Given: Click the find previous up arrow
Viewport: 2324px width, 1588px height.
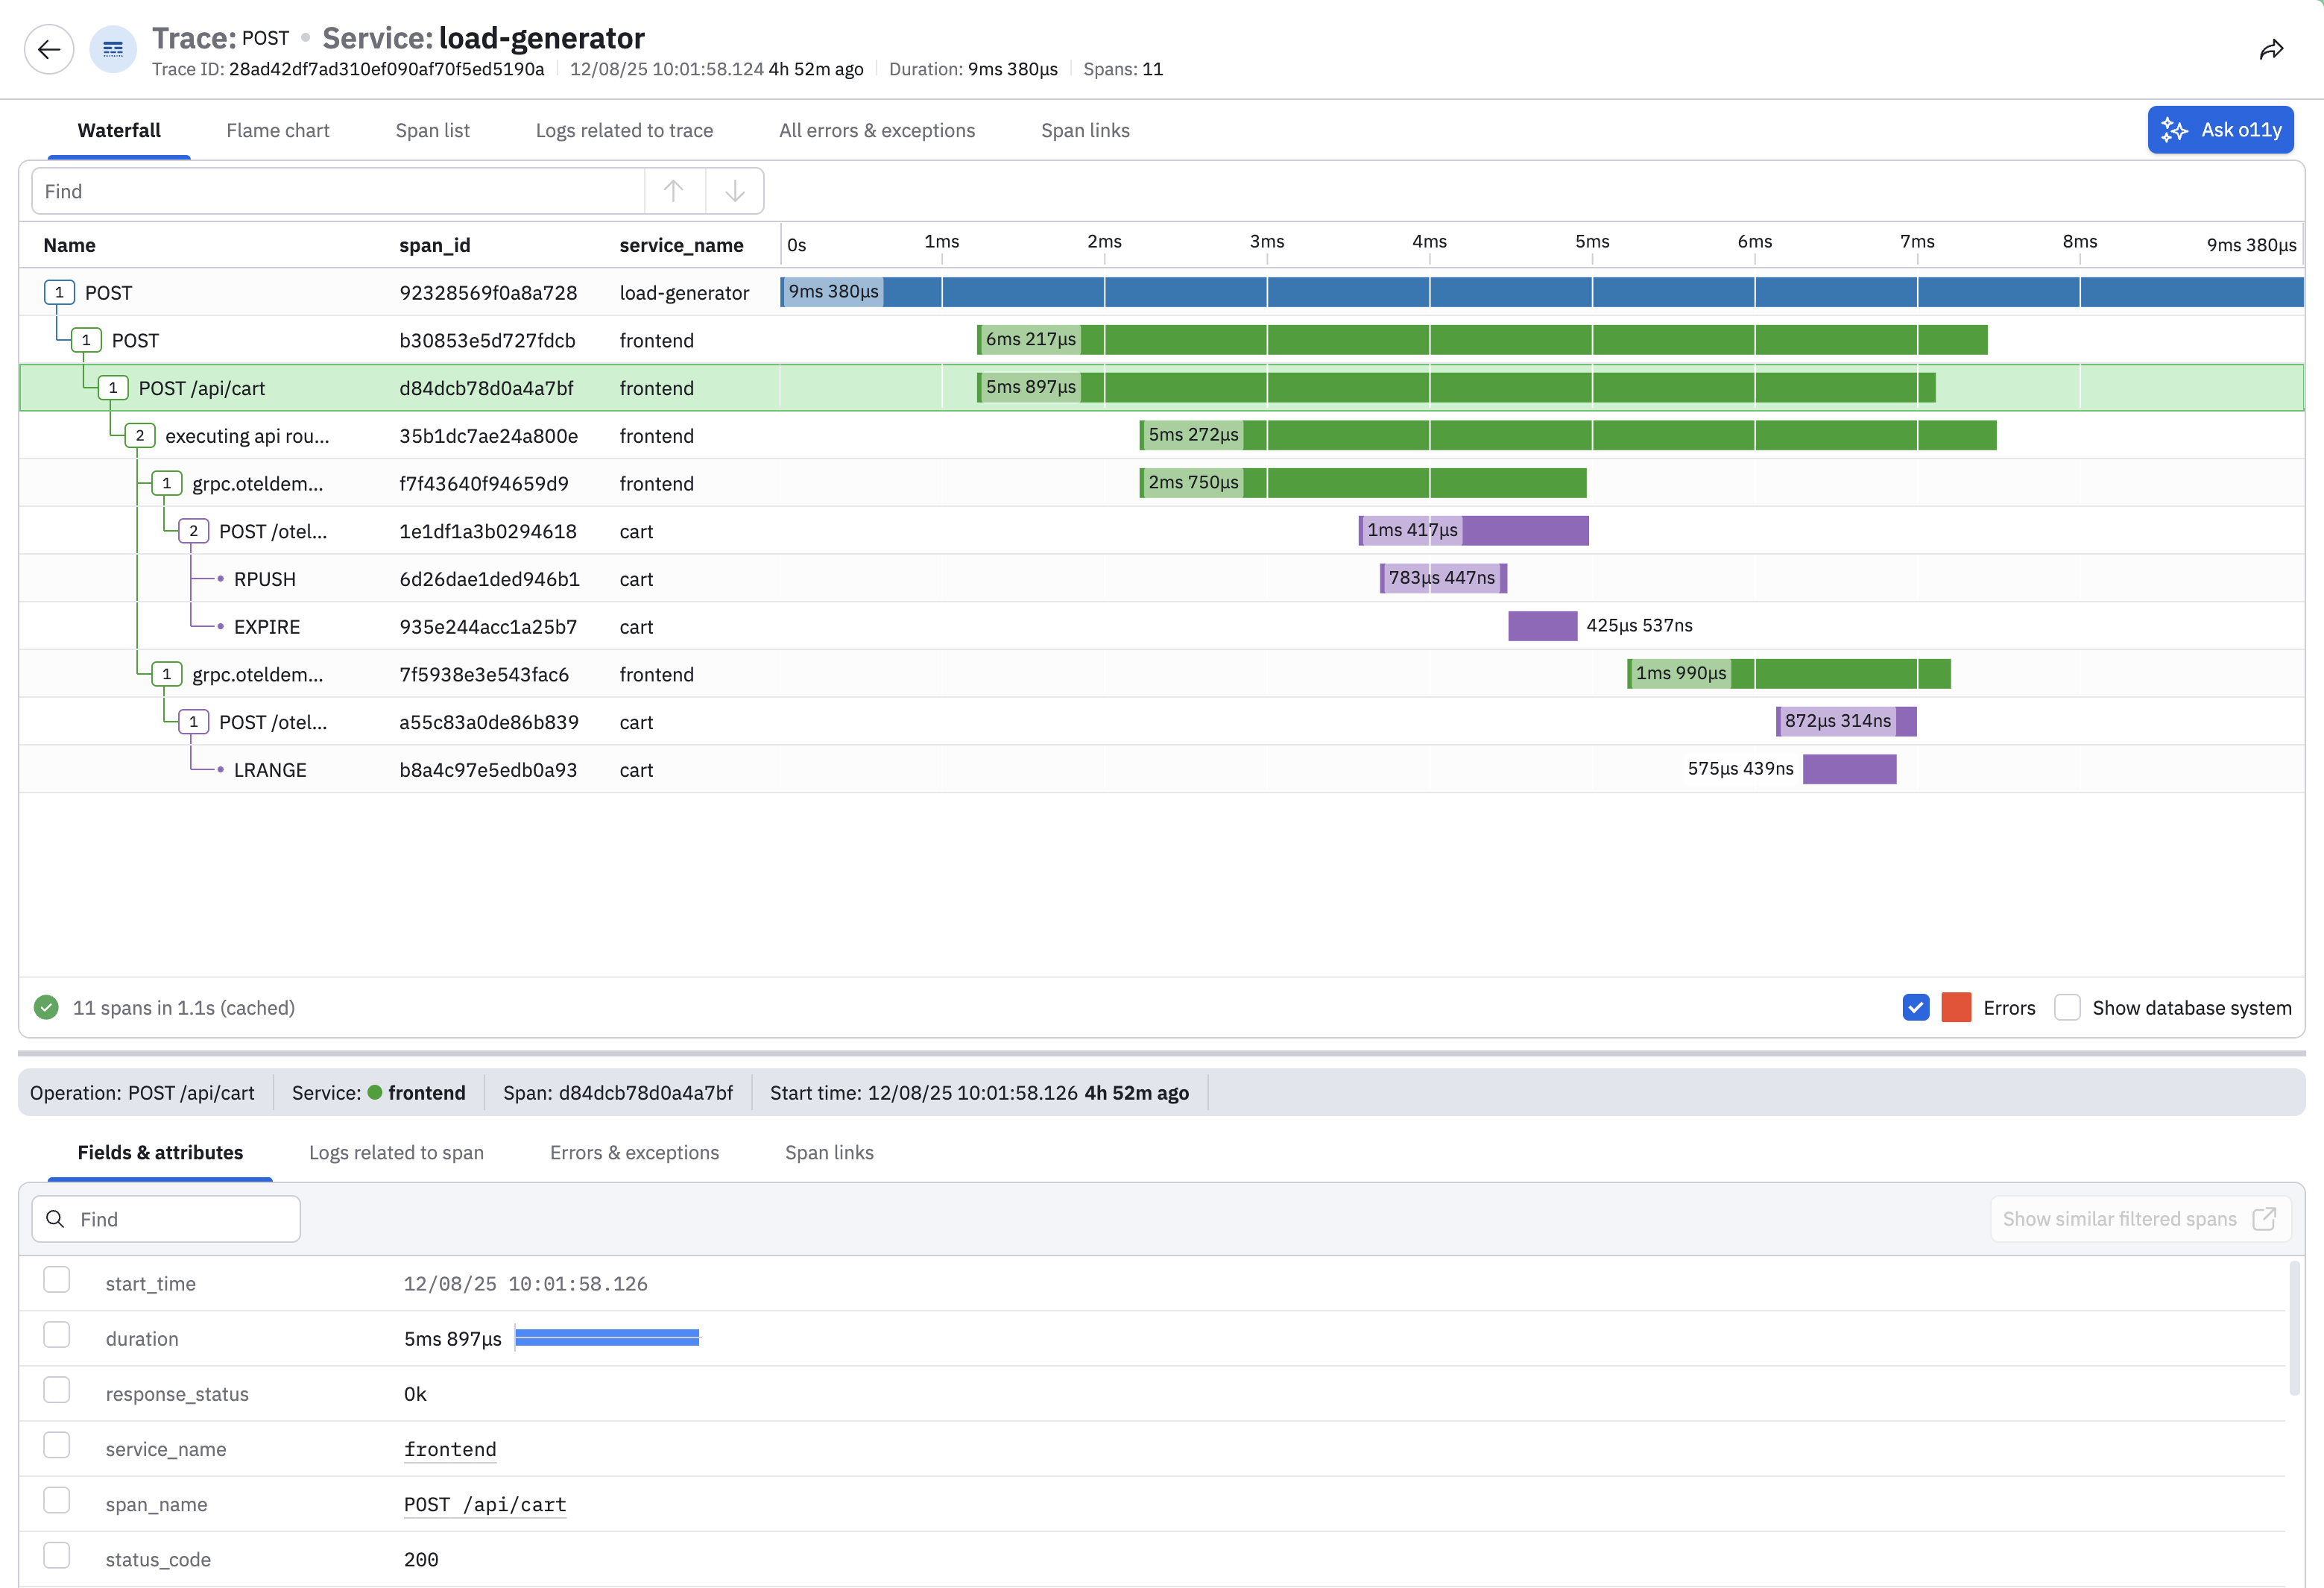Looking at the screenshot, I should pyautogui.click(x=674, y=191).
